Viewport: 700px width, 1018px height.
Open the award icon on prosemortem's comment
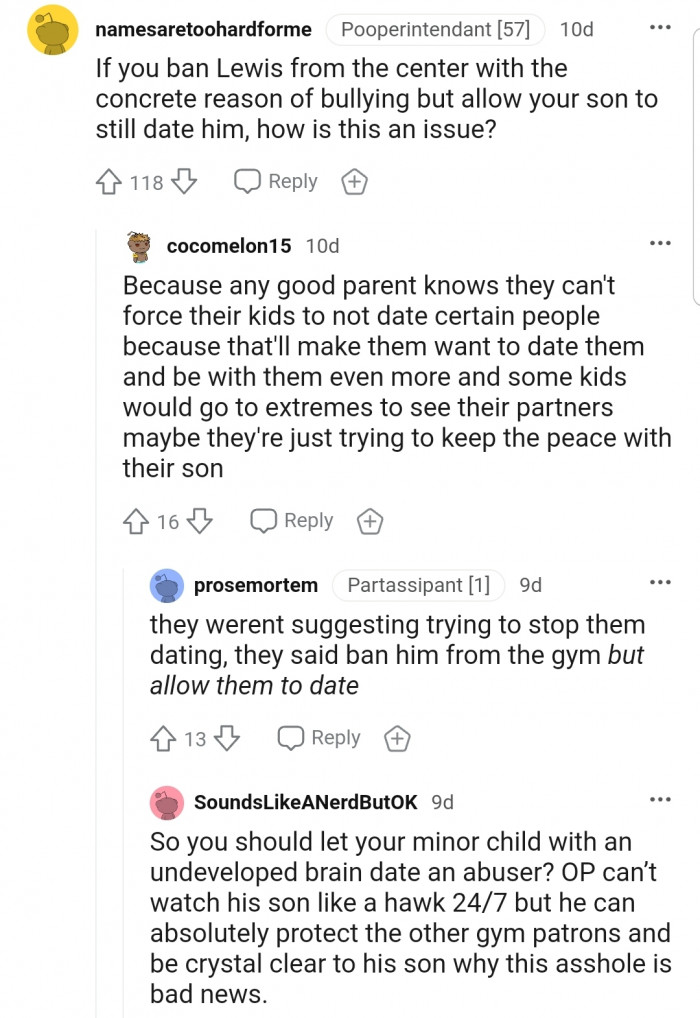pos(397,738)
